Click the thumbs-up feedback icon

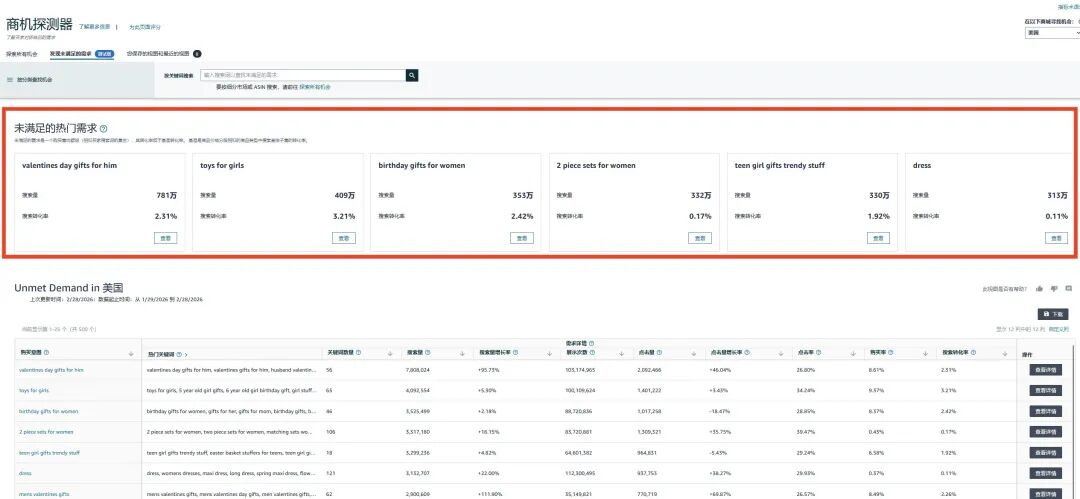[1039, 289]
